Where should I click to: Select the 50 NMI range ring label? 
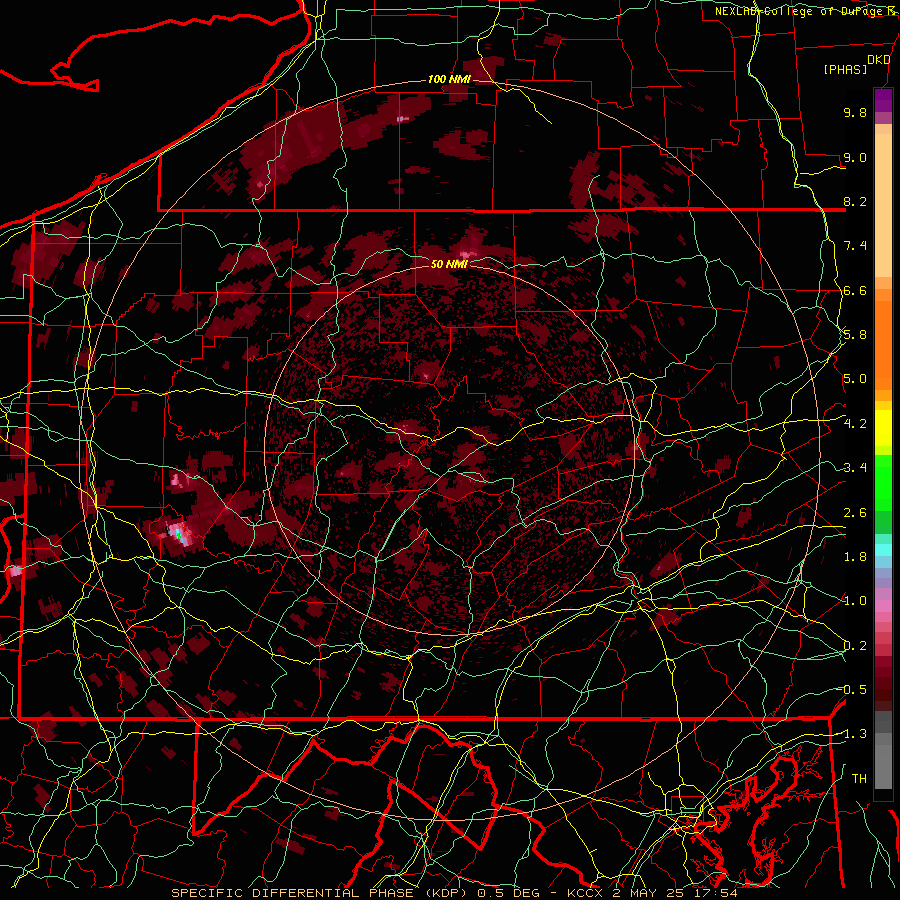[x=449, y=264]
